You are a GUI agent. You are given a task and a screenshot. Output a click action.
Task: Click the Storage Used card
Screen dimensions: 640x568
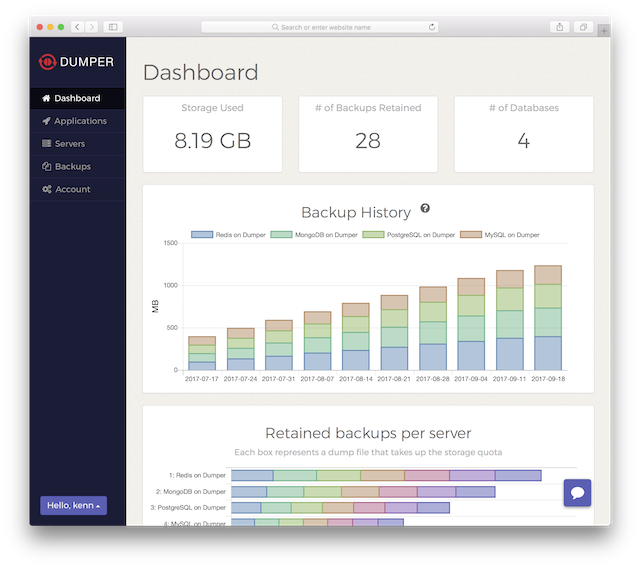(x=212, y=134)
